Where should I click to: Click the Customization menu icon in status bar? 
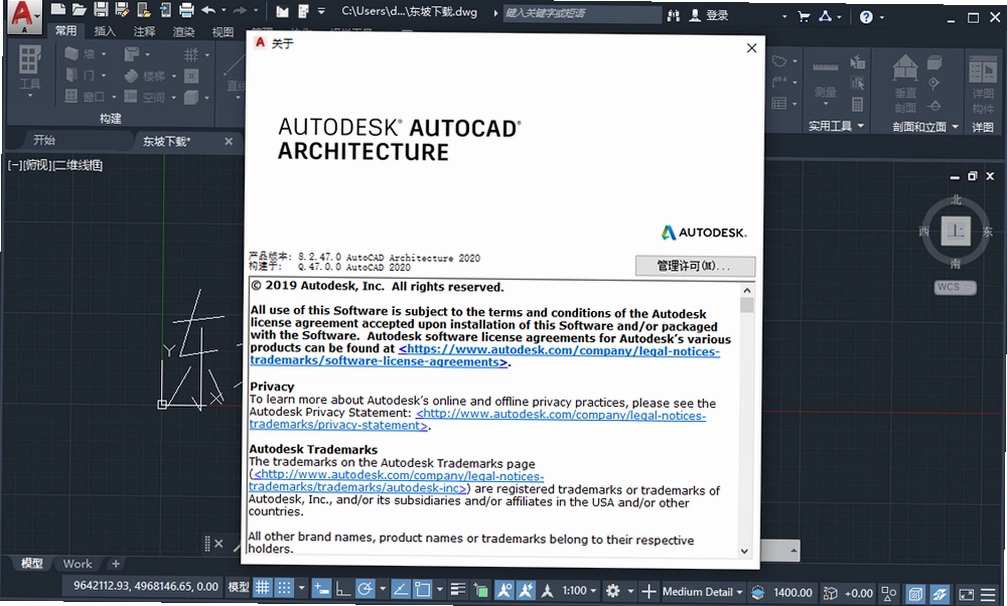pyautogui.click(x=988, y=594)
